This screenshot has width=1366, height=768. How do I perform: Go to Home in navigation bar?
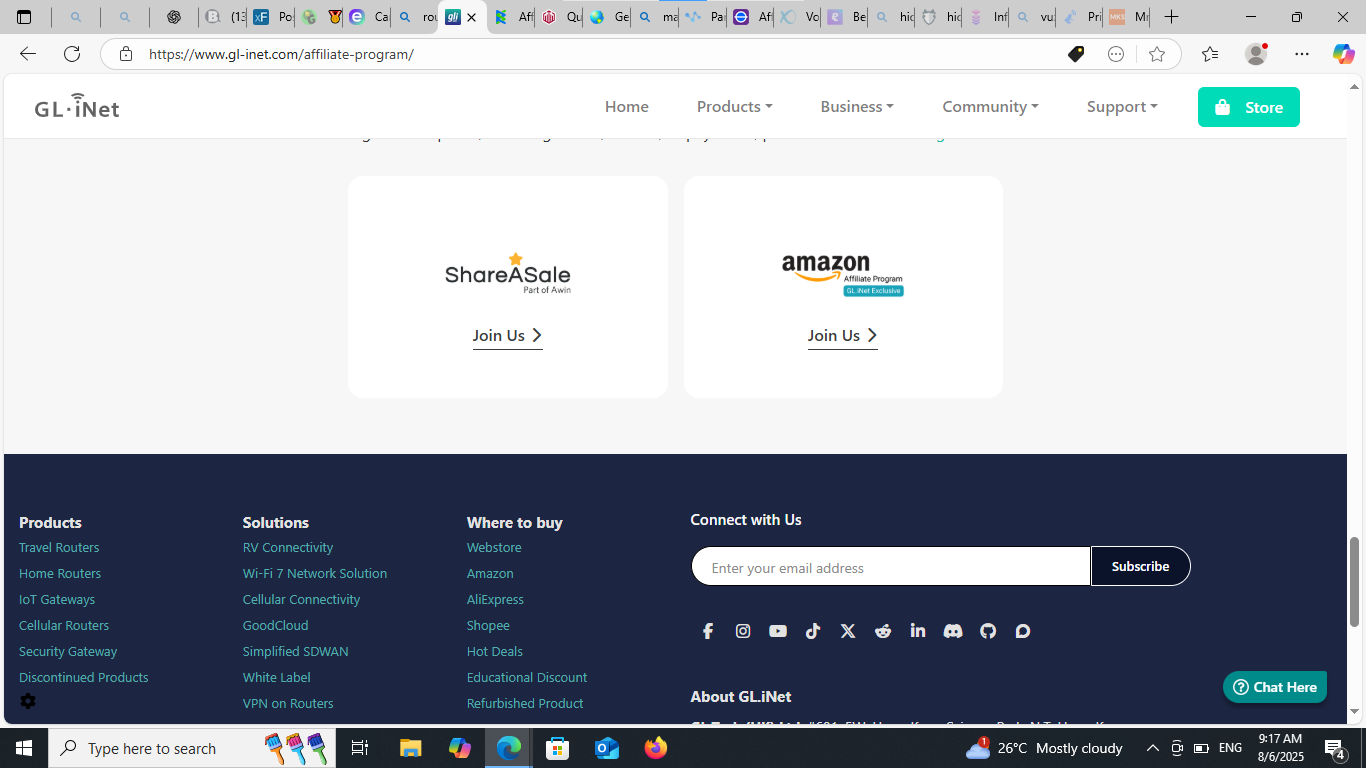tap(627, 106)
